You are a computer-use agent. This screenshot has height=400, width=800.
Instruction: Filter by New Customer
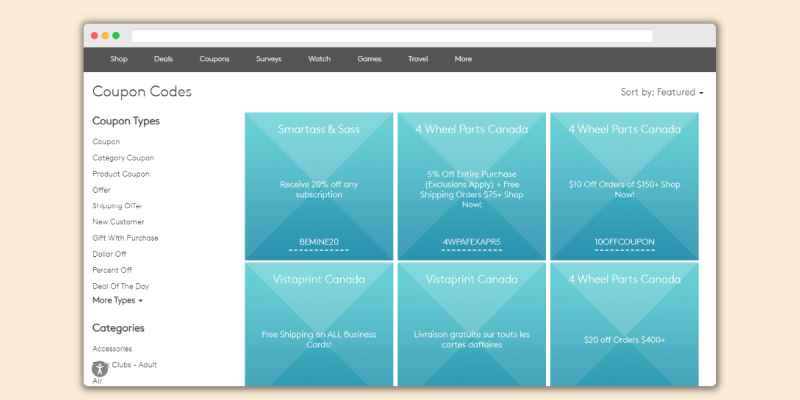(x=118, y=222)
